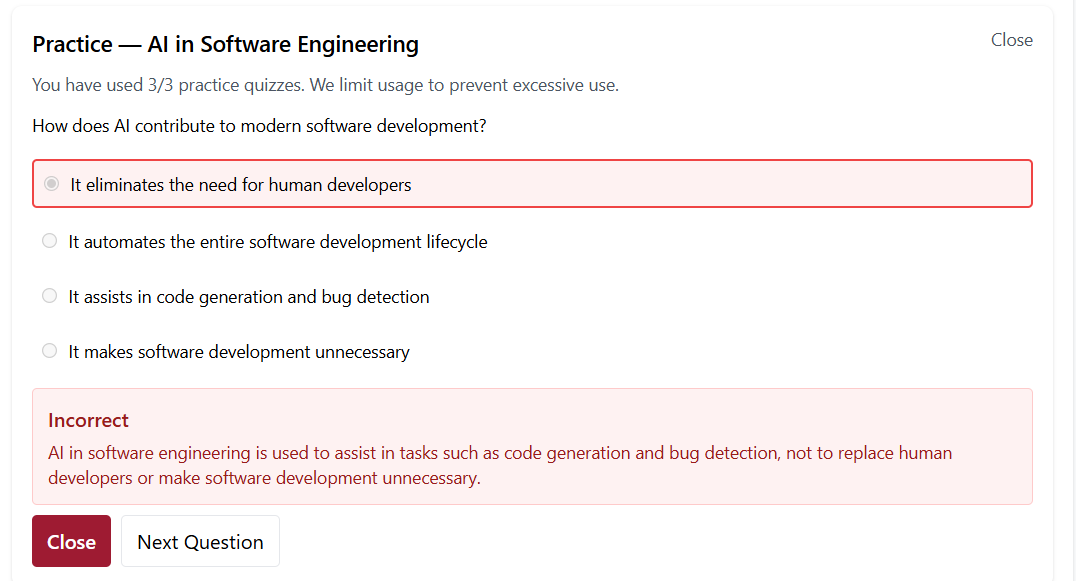1076x581 pixels.
Task: Click the answer text 'It automates the entire software development lifecycle'
Action: (x=277, y=242)
